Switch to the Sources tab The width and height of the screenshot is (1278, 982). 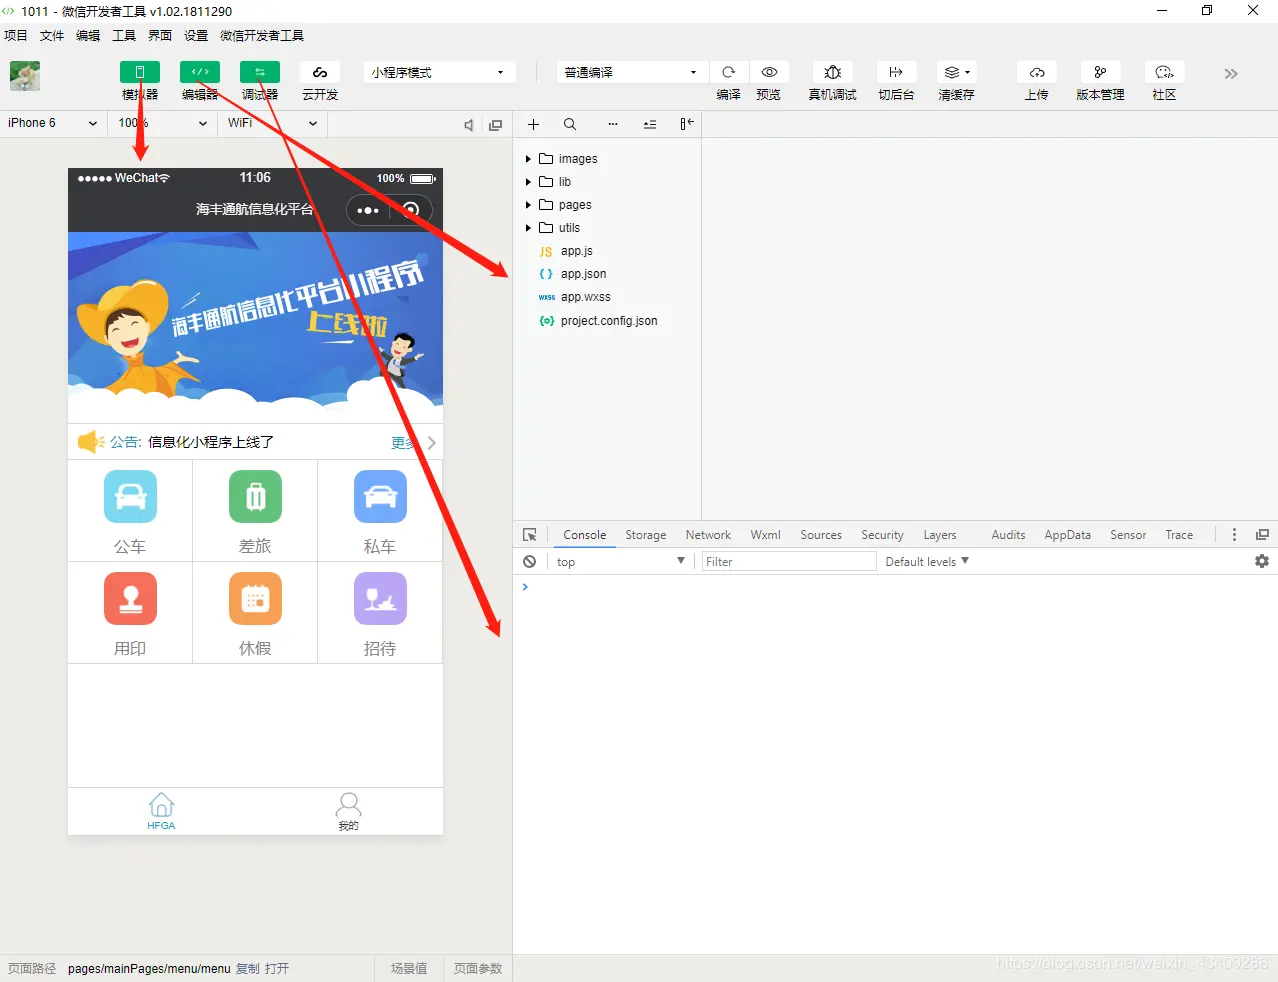pos(821,535)
